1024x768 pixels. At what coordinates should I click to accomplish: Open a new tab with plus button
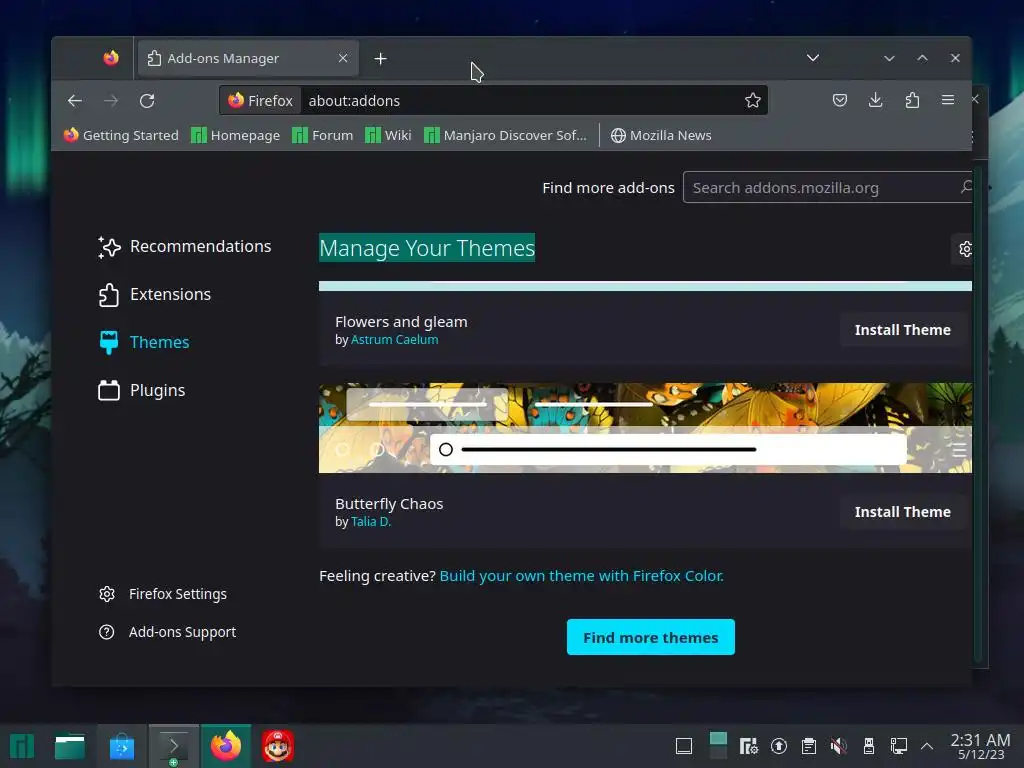click(x=380, y=59)
